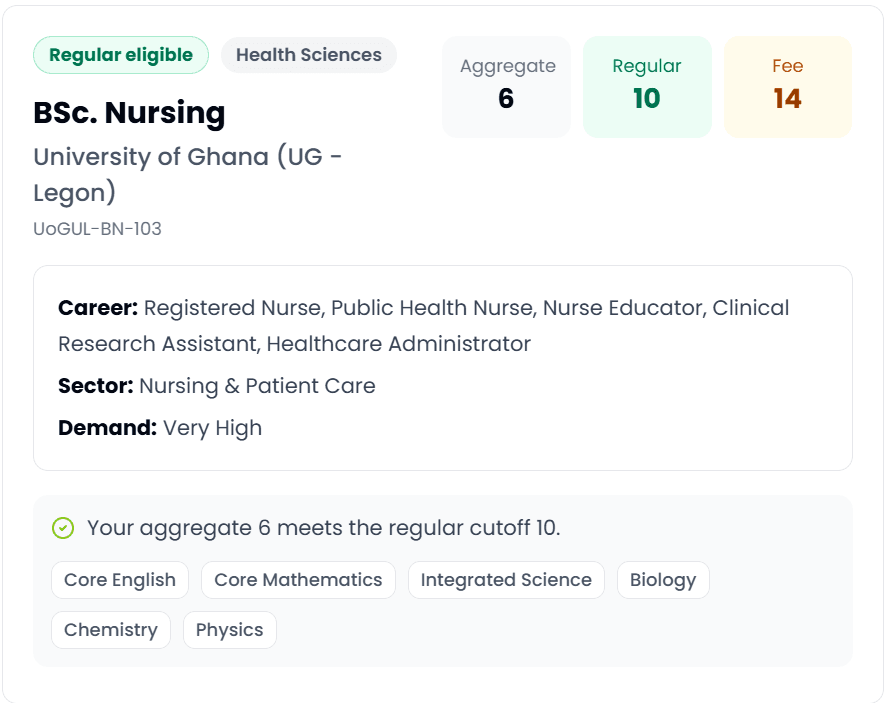Screen dimensions: 886x703
Task: Open the BSc. Nursing program title
Action: click(x=129, y=112)
